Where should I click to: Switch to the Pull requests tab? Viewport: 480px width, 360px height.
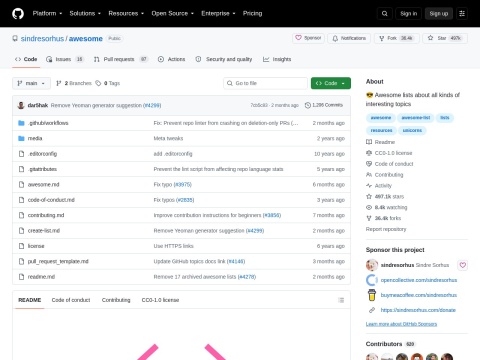121,59
